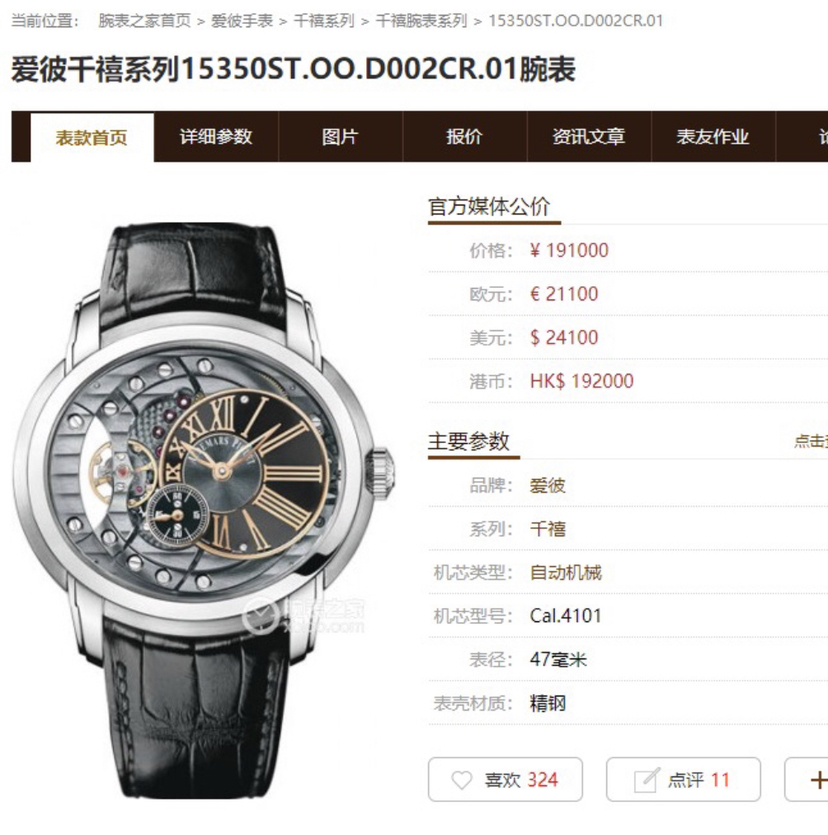Viewport: 828px width, 835px height.
Task: Click the heart icon beside 喜欢
Action: 462,780
